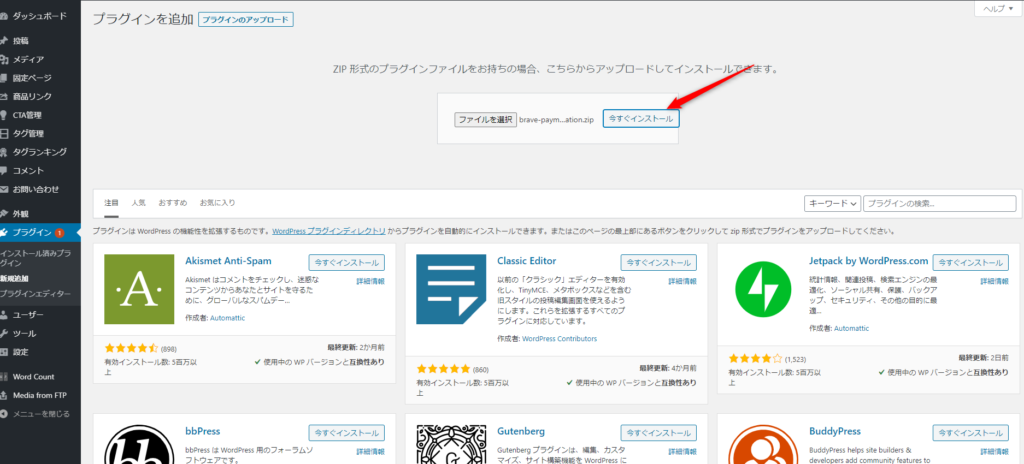Click the bbPress plugin icon
The image size is (1024, 464).
point(138,446)
